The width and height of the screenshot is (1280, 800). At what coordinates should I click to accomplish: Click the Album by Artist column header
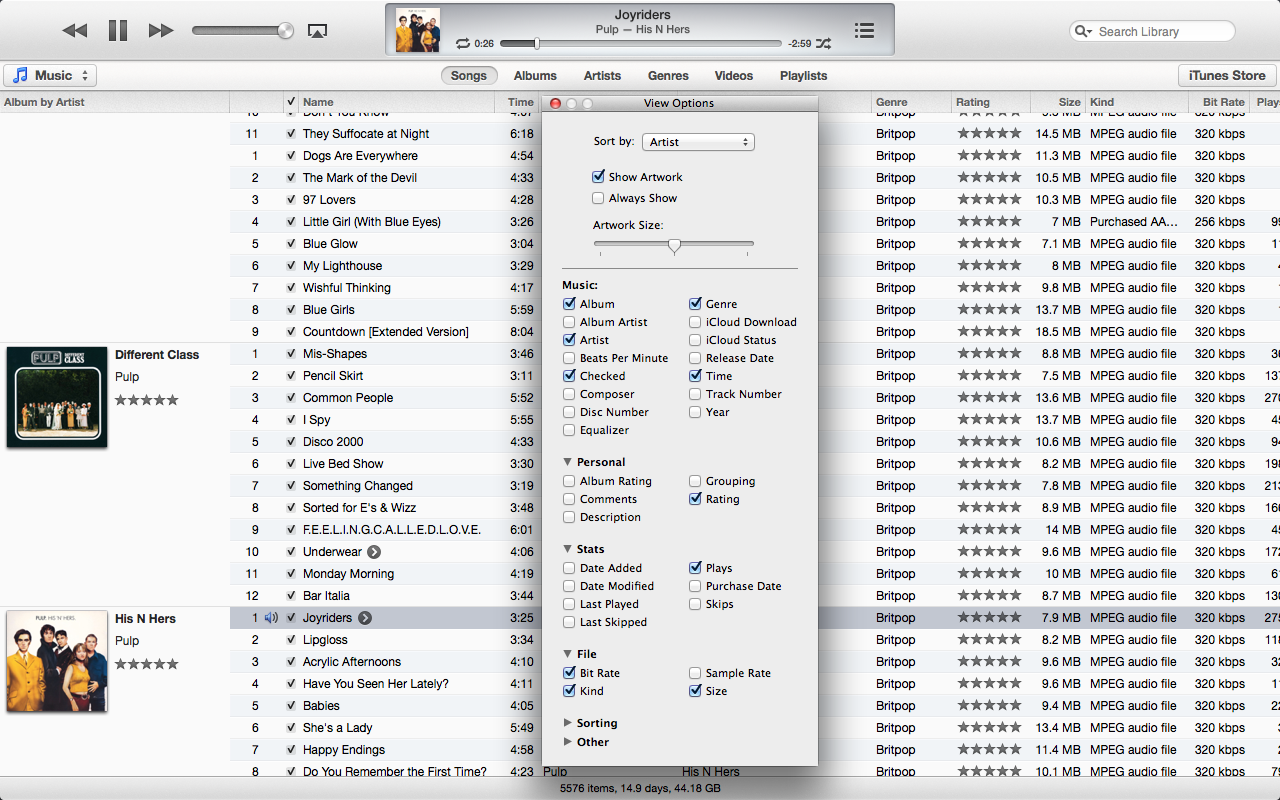pos(115,102)
